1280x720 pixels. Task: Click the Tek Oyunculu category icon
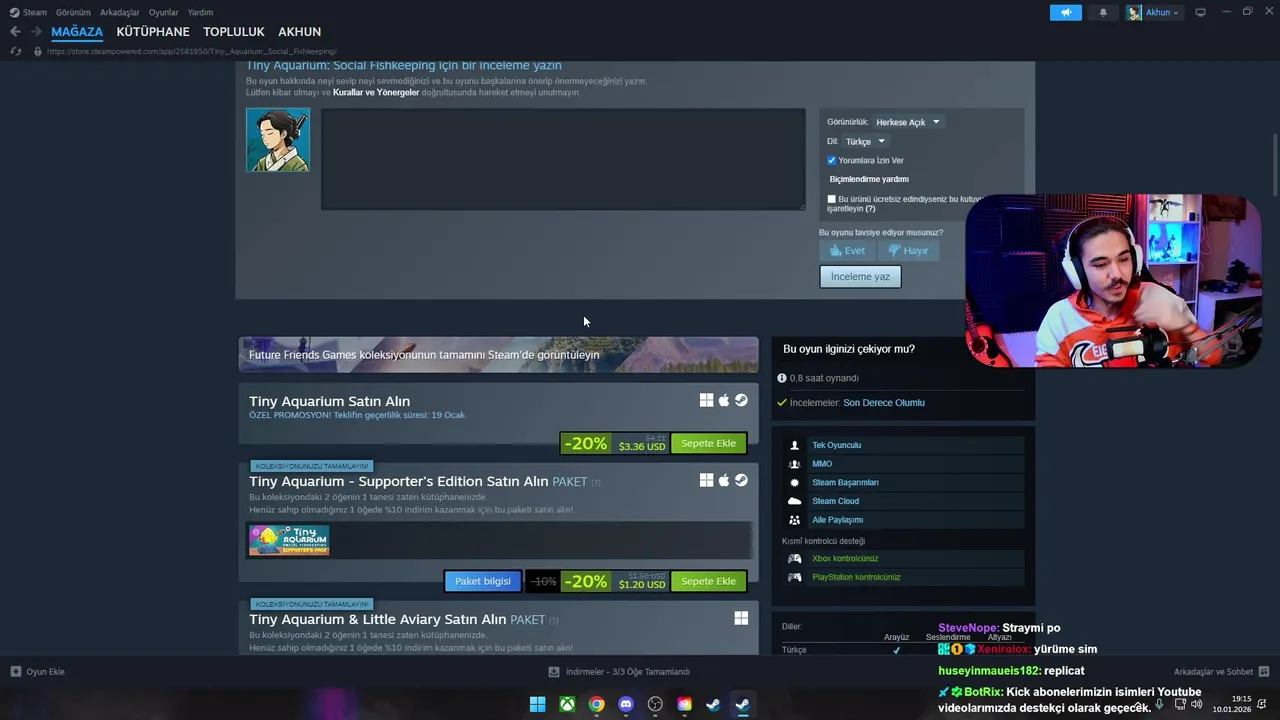794,445
